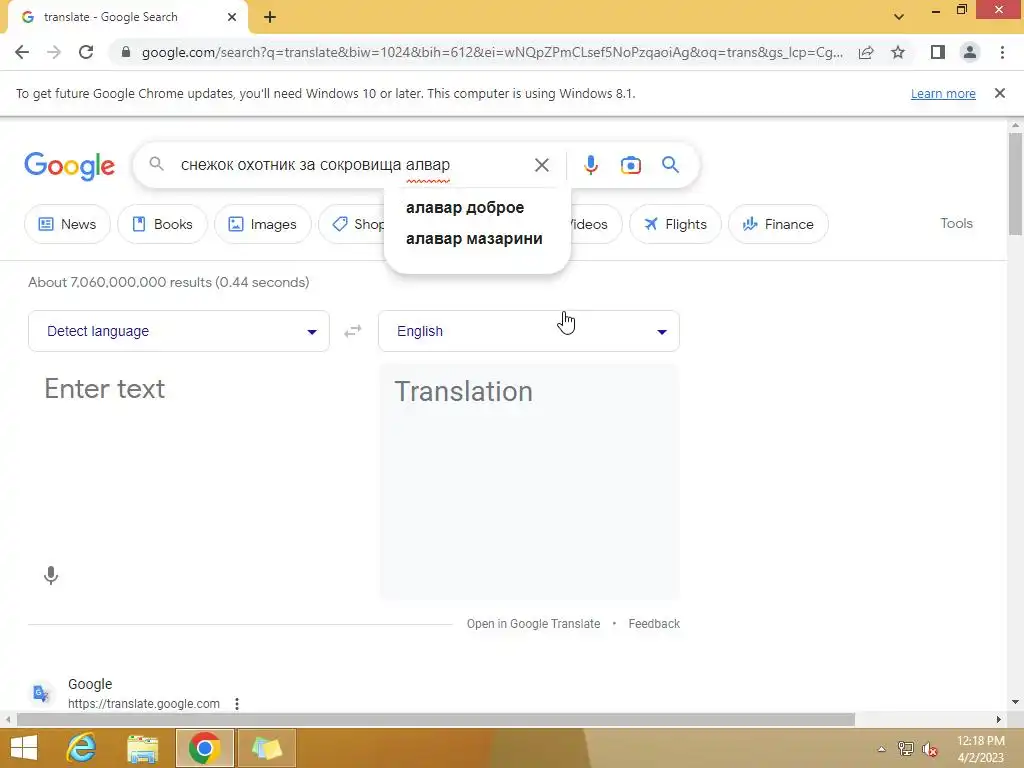
Task: Click the muted volume tray icon
Action: tap(930, 749)
